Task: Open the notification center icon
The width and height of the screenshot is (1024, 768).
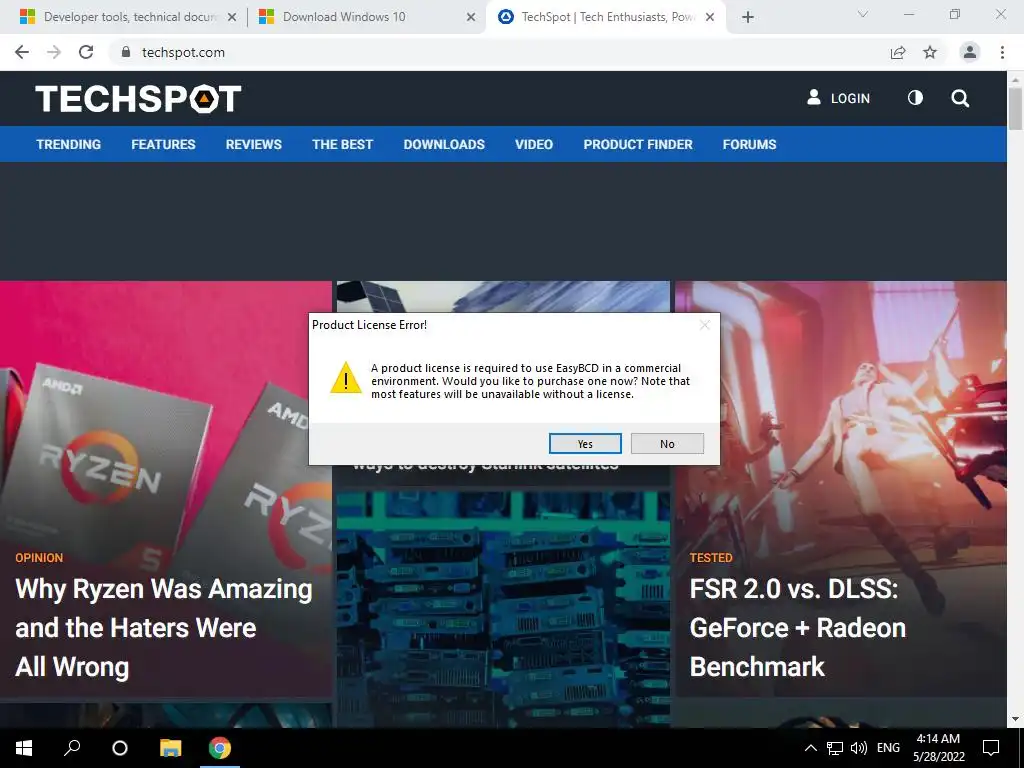Action: (991, 748)
